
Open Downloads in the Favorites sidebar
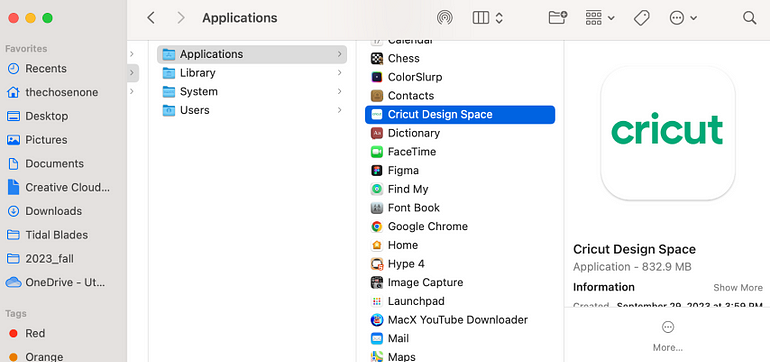[x=53, y=211]
